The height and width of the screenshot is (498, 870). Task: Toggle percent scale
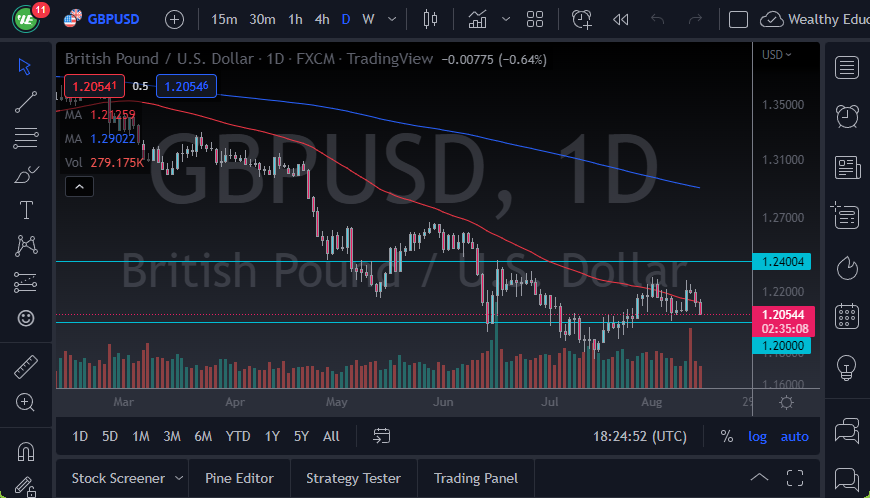coord(727,436)
